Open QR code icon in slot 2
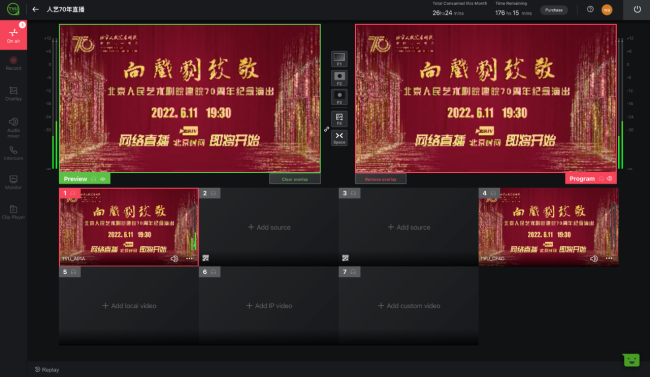 (206, 258)
